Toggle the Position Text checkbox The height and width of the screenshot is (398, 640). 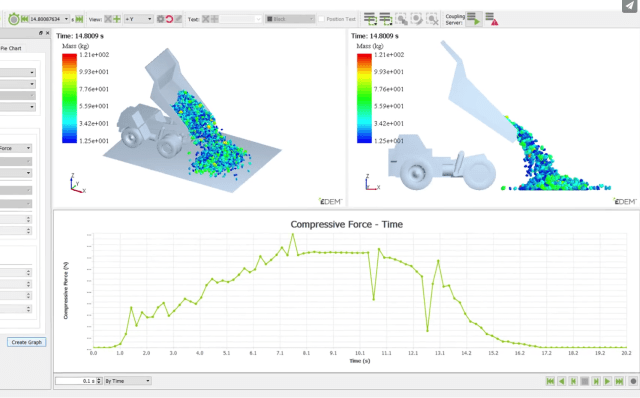pyautogui.click(x=322, y=19)
